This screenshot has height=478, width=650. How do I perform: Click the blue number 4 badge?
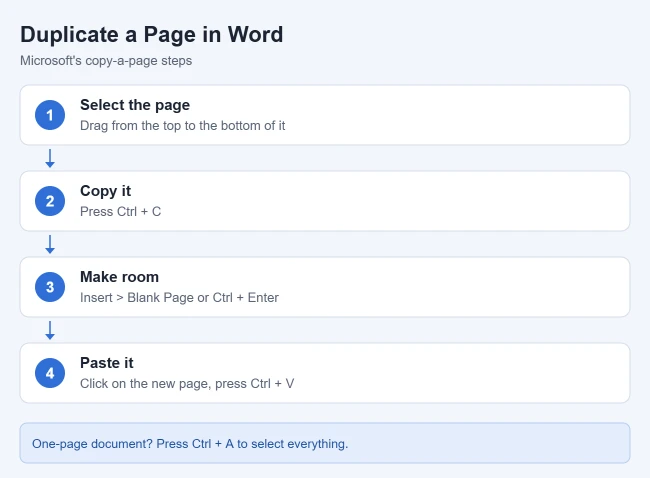tap(50, 373)
